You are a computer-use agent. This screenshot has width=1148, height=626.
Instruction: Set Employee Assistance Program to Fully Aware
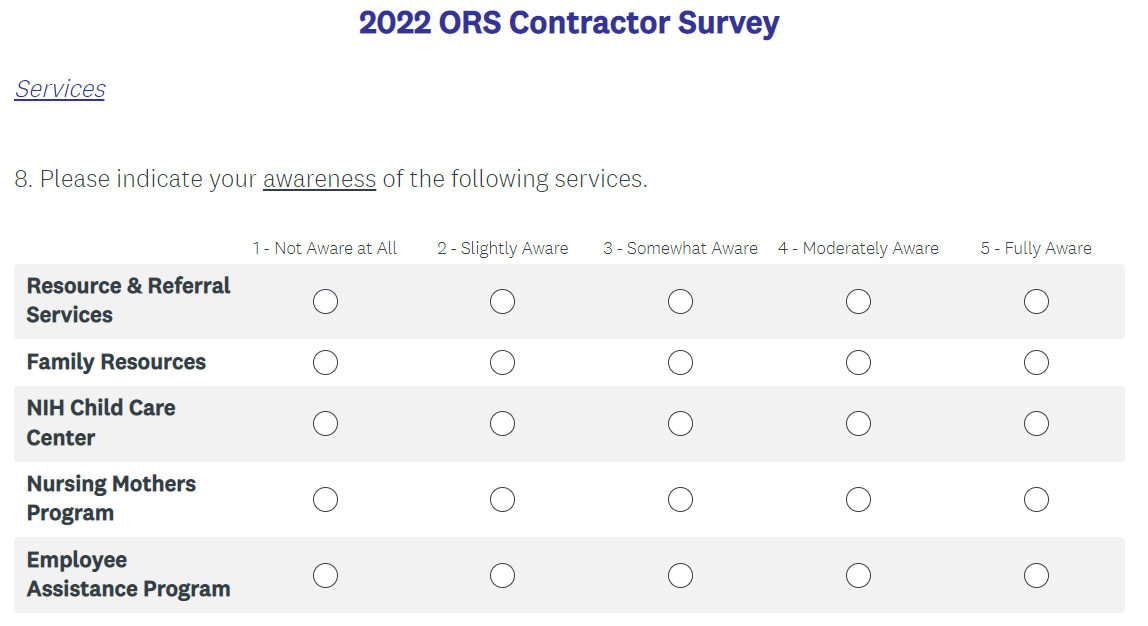(1036, 575)
